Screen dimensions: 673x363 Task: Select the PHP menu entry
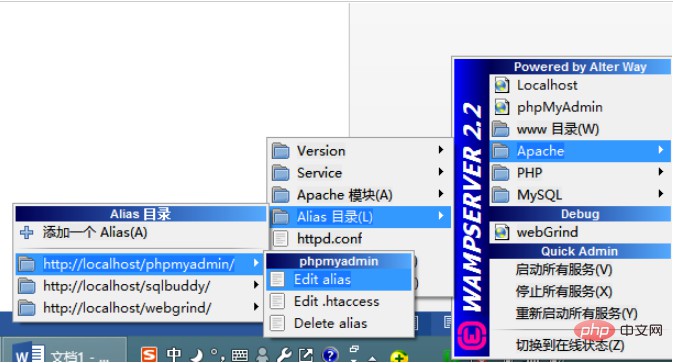click(580, 172)
